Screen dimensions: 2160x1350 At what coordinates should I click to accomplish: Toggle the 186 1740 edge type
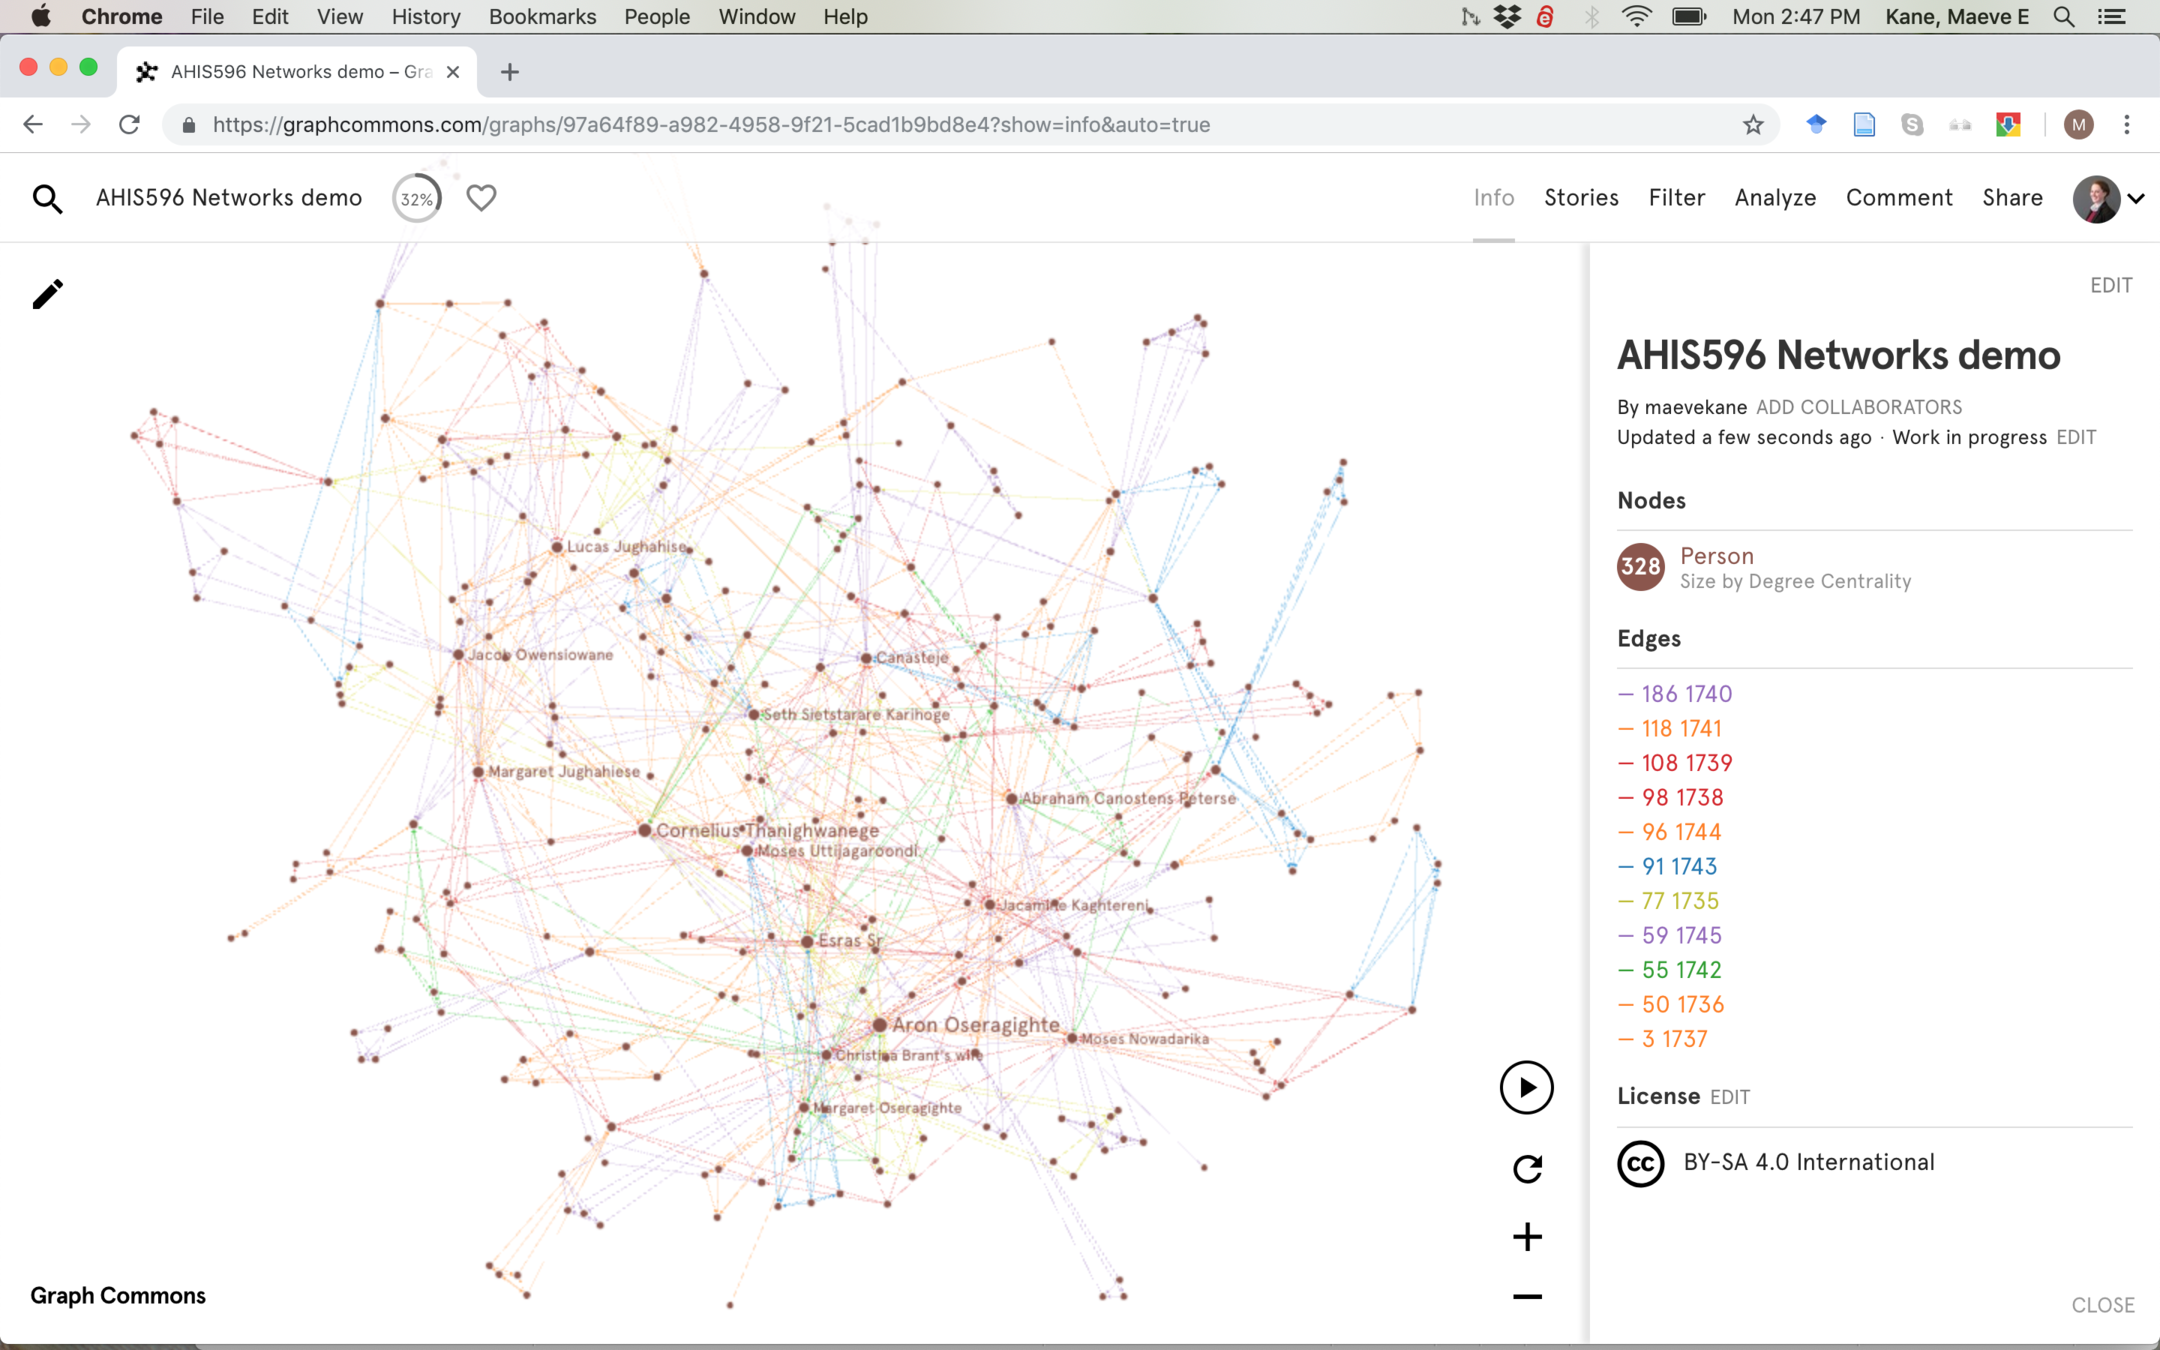click(x=1686, y=694)
